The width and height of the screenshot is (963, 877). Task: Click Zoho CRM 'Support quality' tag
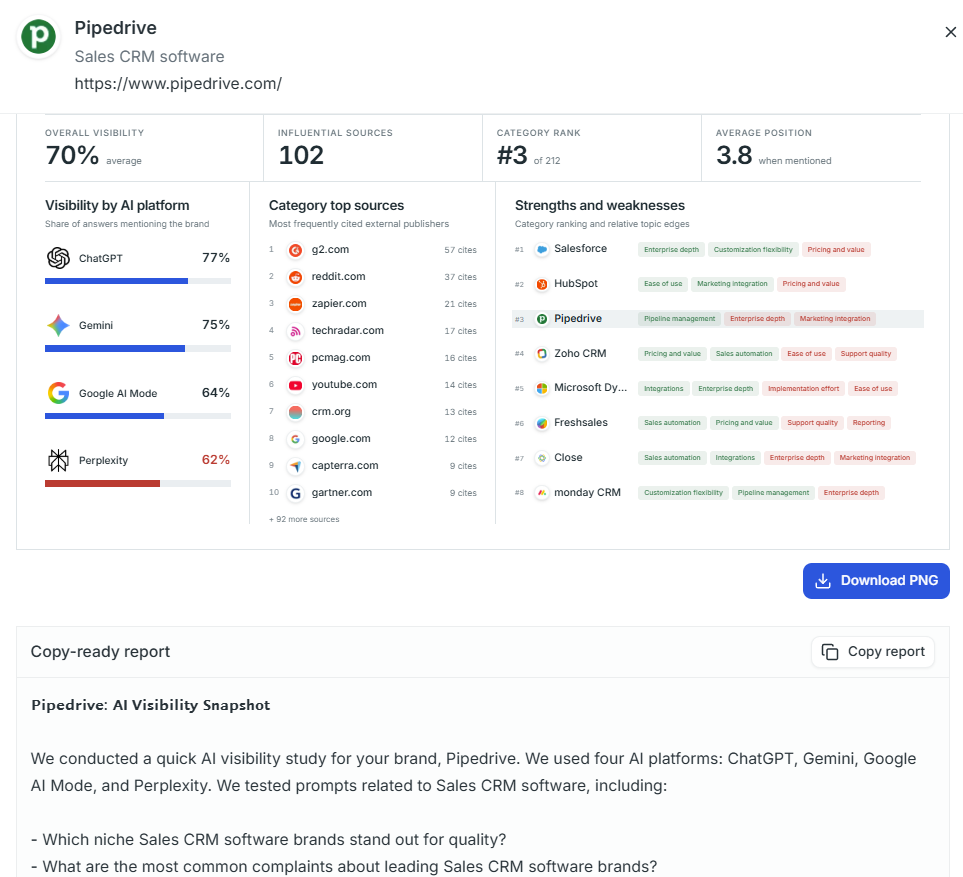tap(865, 354)
